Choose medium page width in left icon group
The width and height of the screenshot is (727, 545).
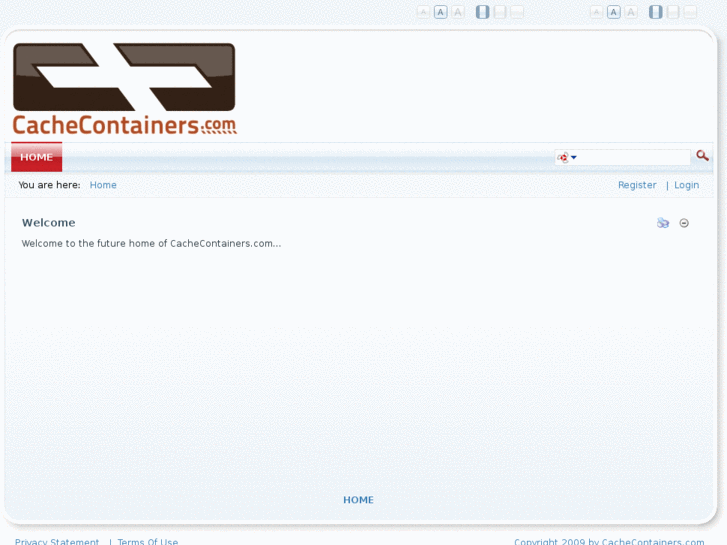click(500, 12)
